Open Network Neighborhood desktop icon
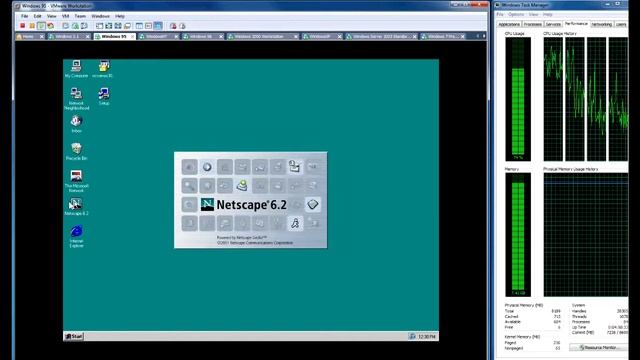The height and width of the screenshot is (360, 640). 76,99
